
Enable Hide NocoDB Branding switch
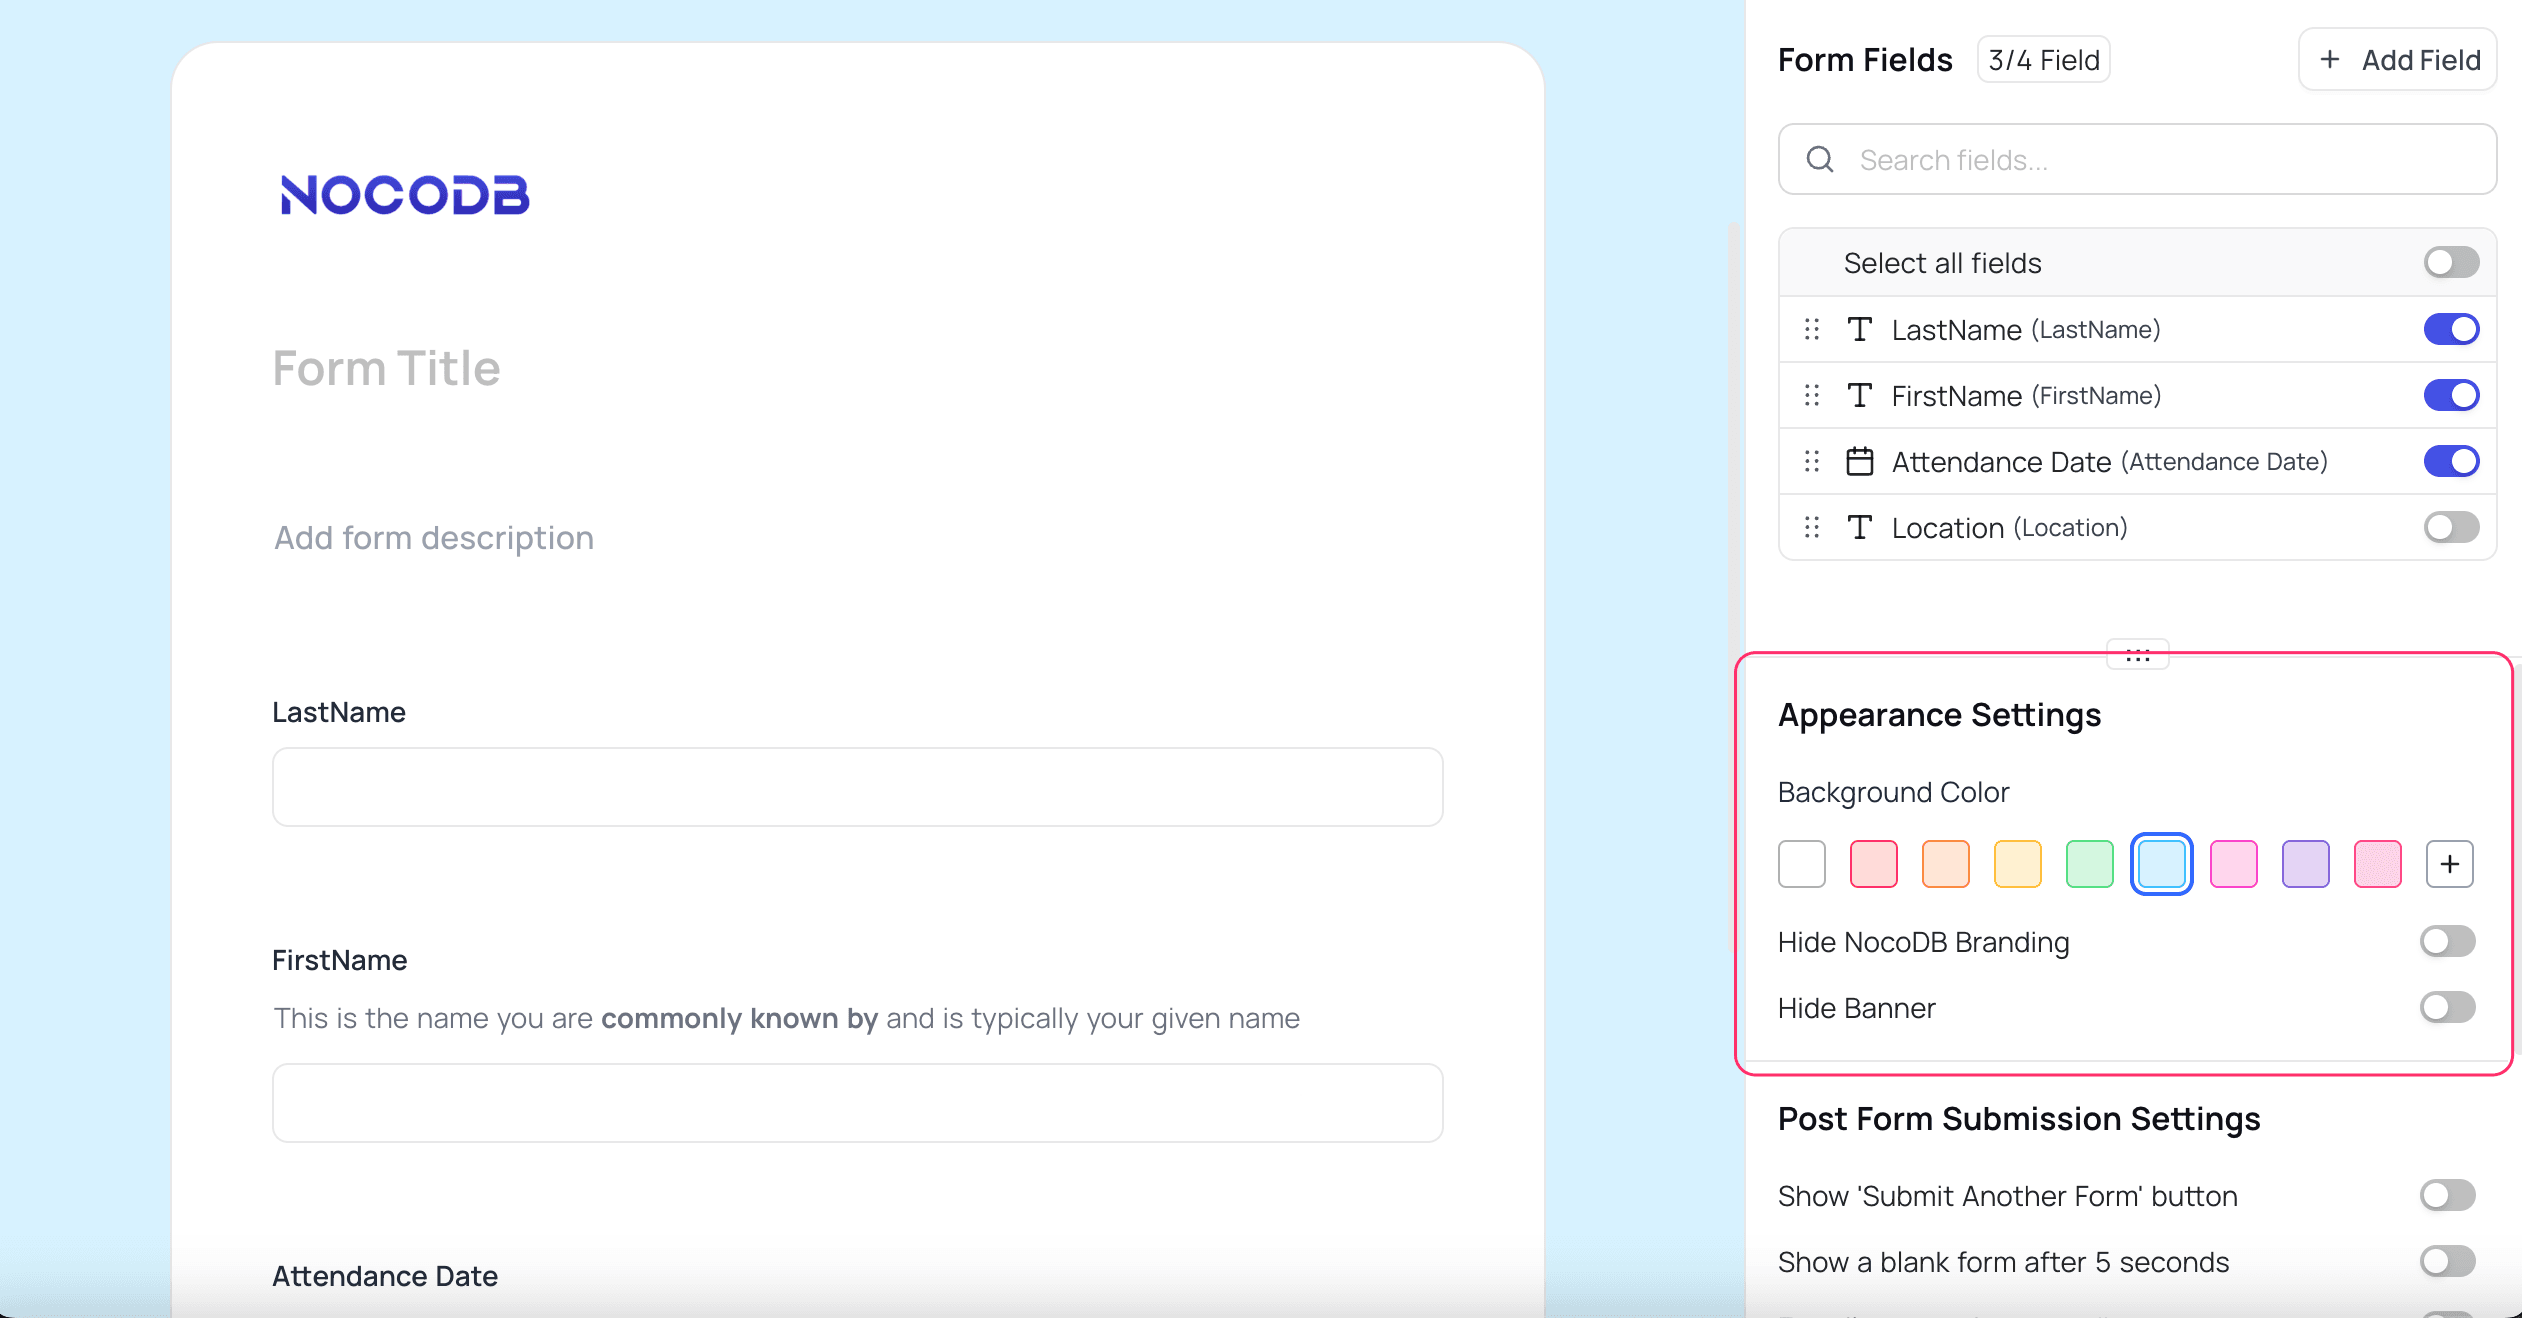(x=2446, y=942)
